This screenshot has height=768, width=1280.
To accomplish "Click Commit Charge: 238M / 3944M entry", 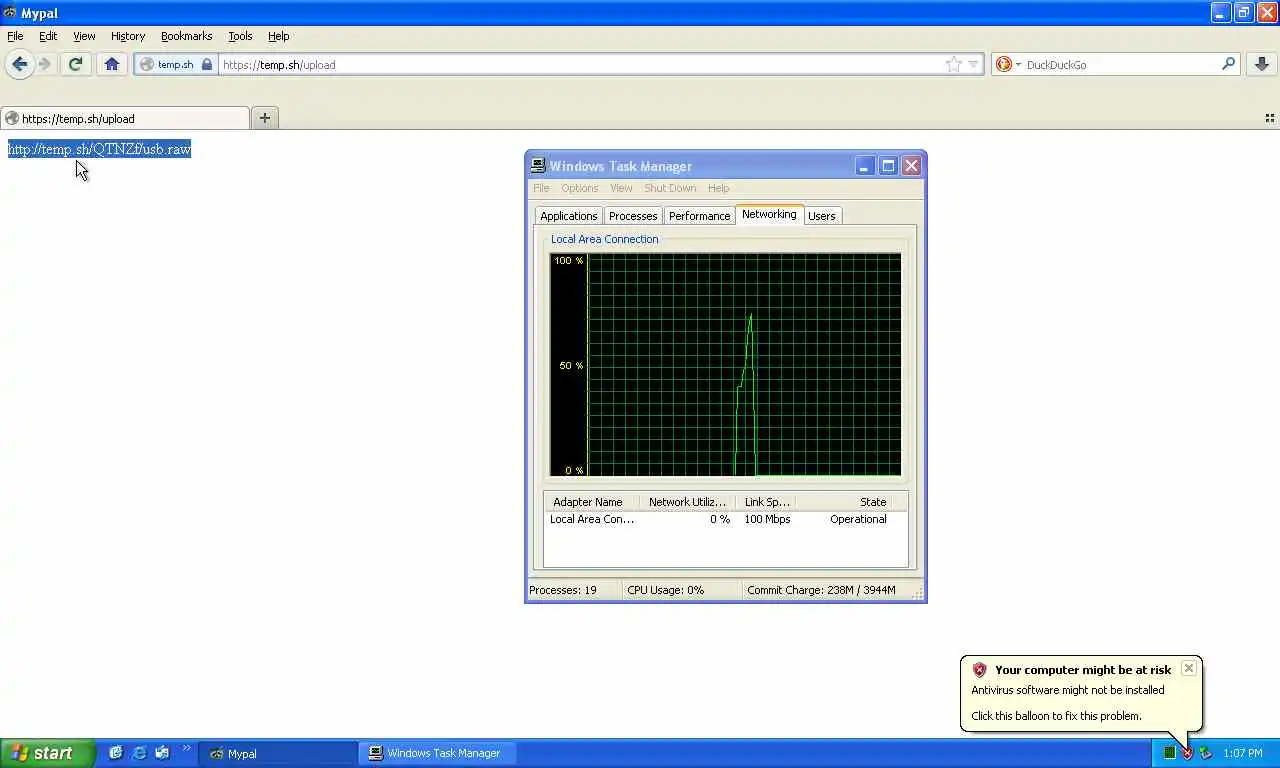I will tap(821, 590).
